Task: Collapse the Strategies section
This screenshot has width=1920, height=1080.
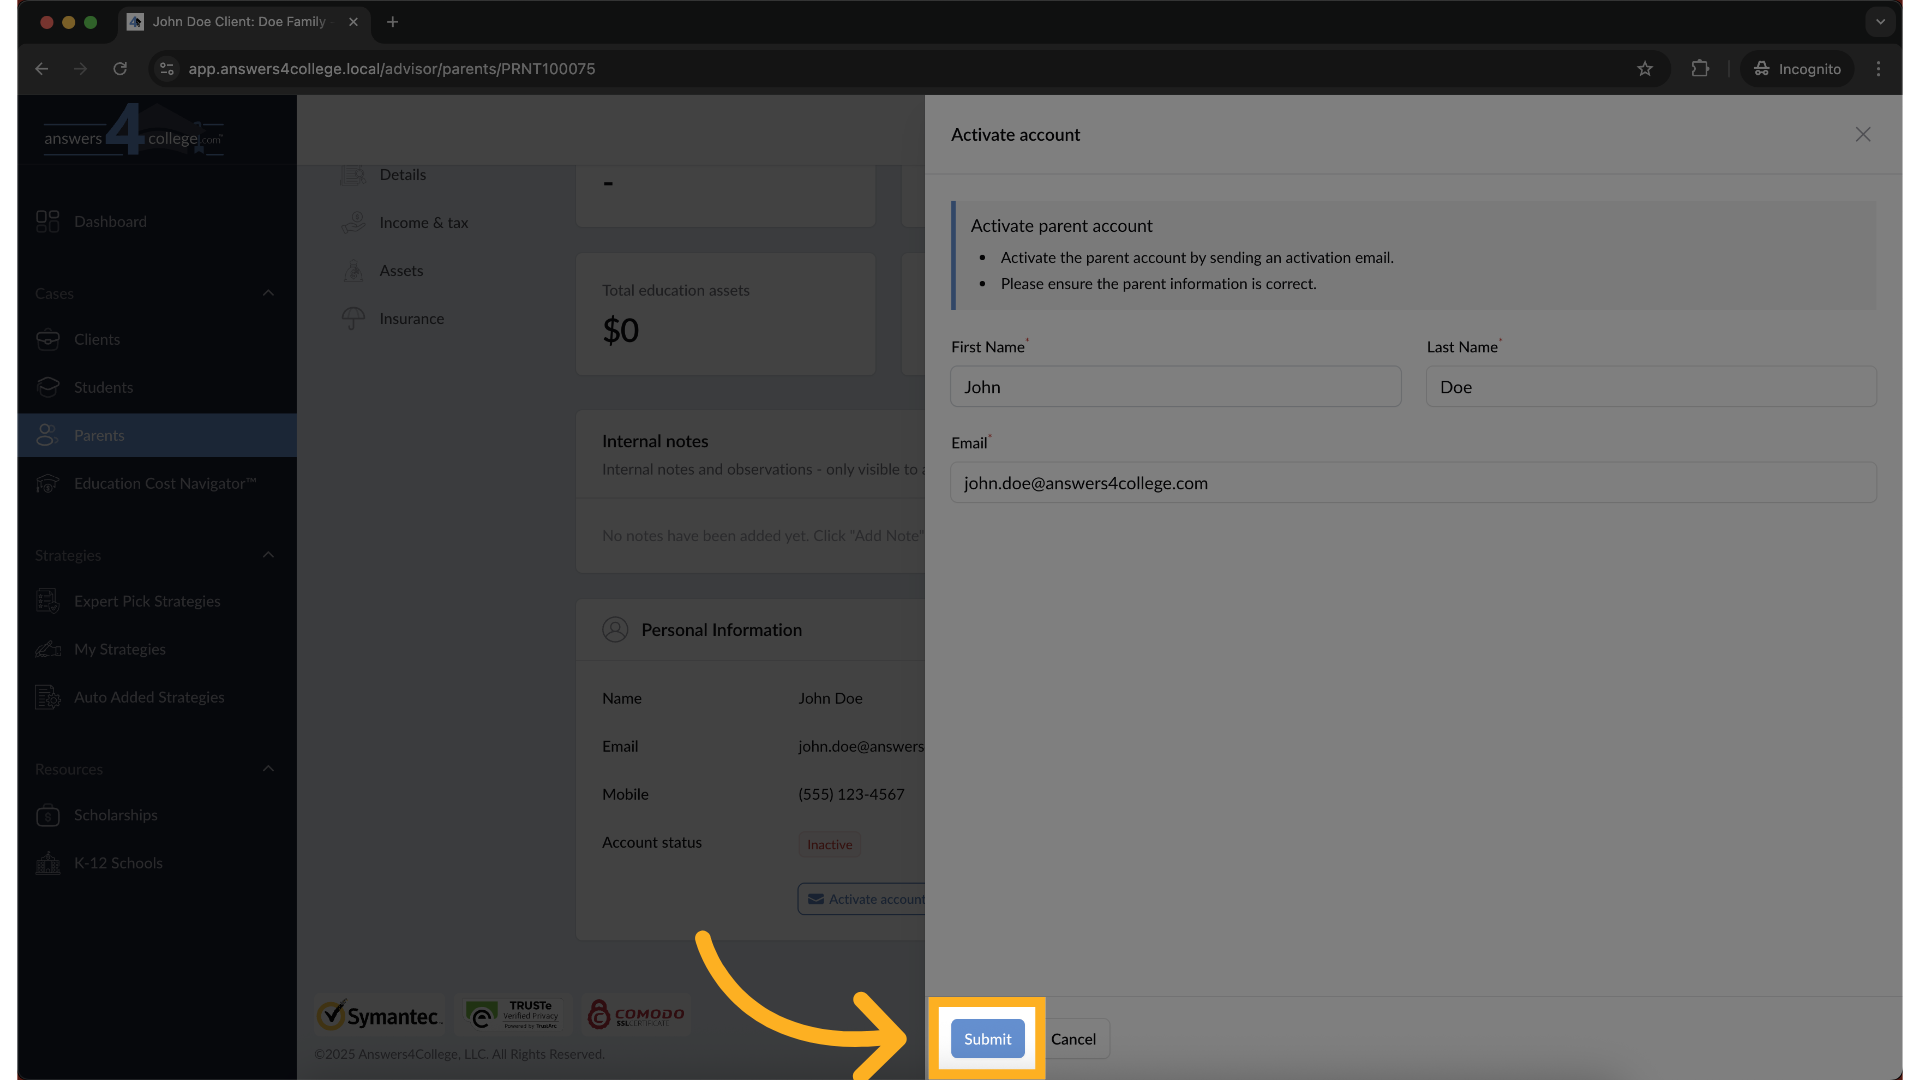Action: (x=267, y=555)
